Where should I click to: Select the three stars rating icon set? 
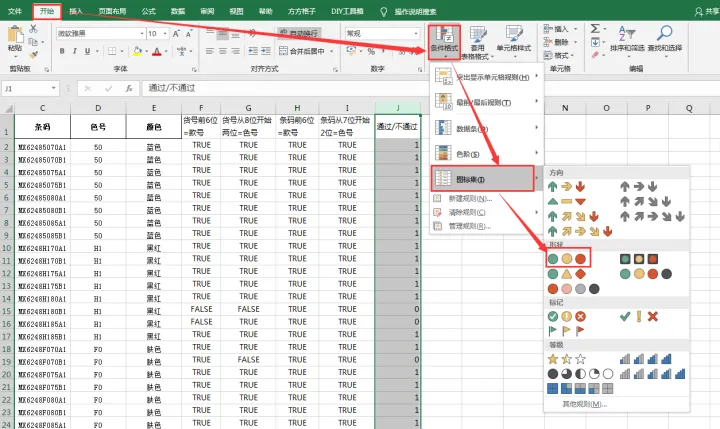[567, 359]
